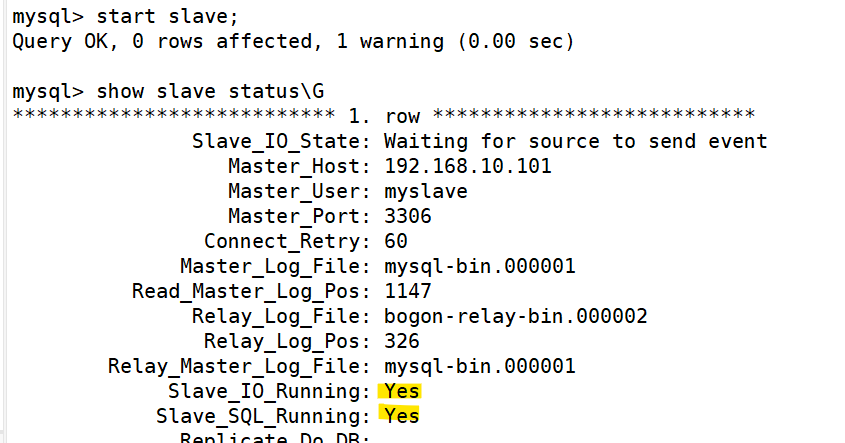
Task: Click the Master_Host value 192.168.10.101
Action: click(x=468, y=166)
